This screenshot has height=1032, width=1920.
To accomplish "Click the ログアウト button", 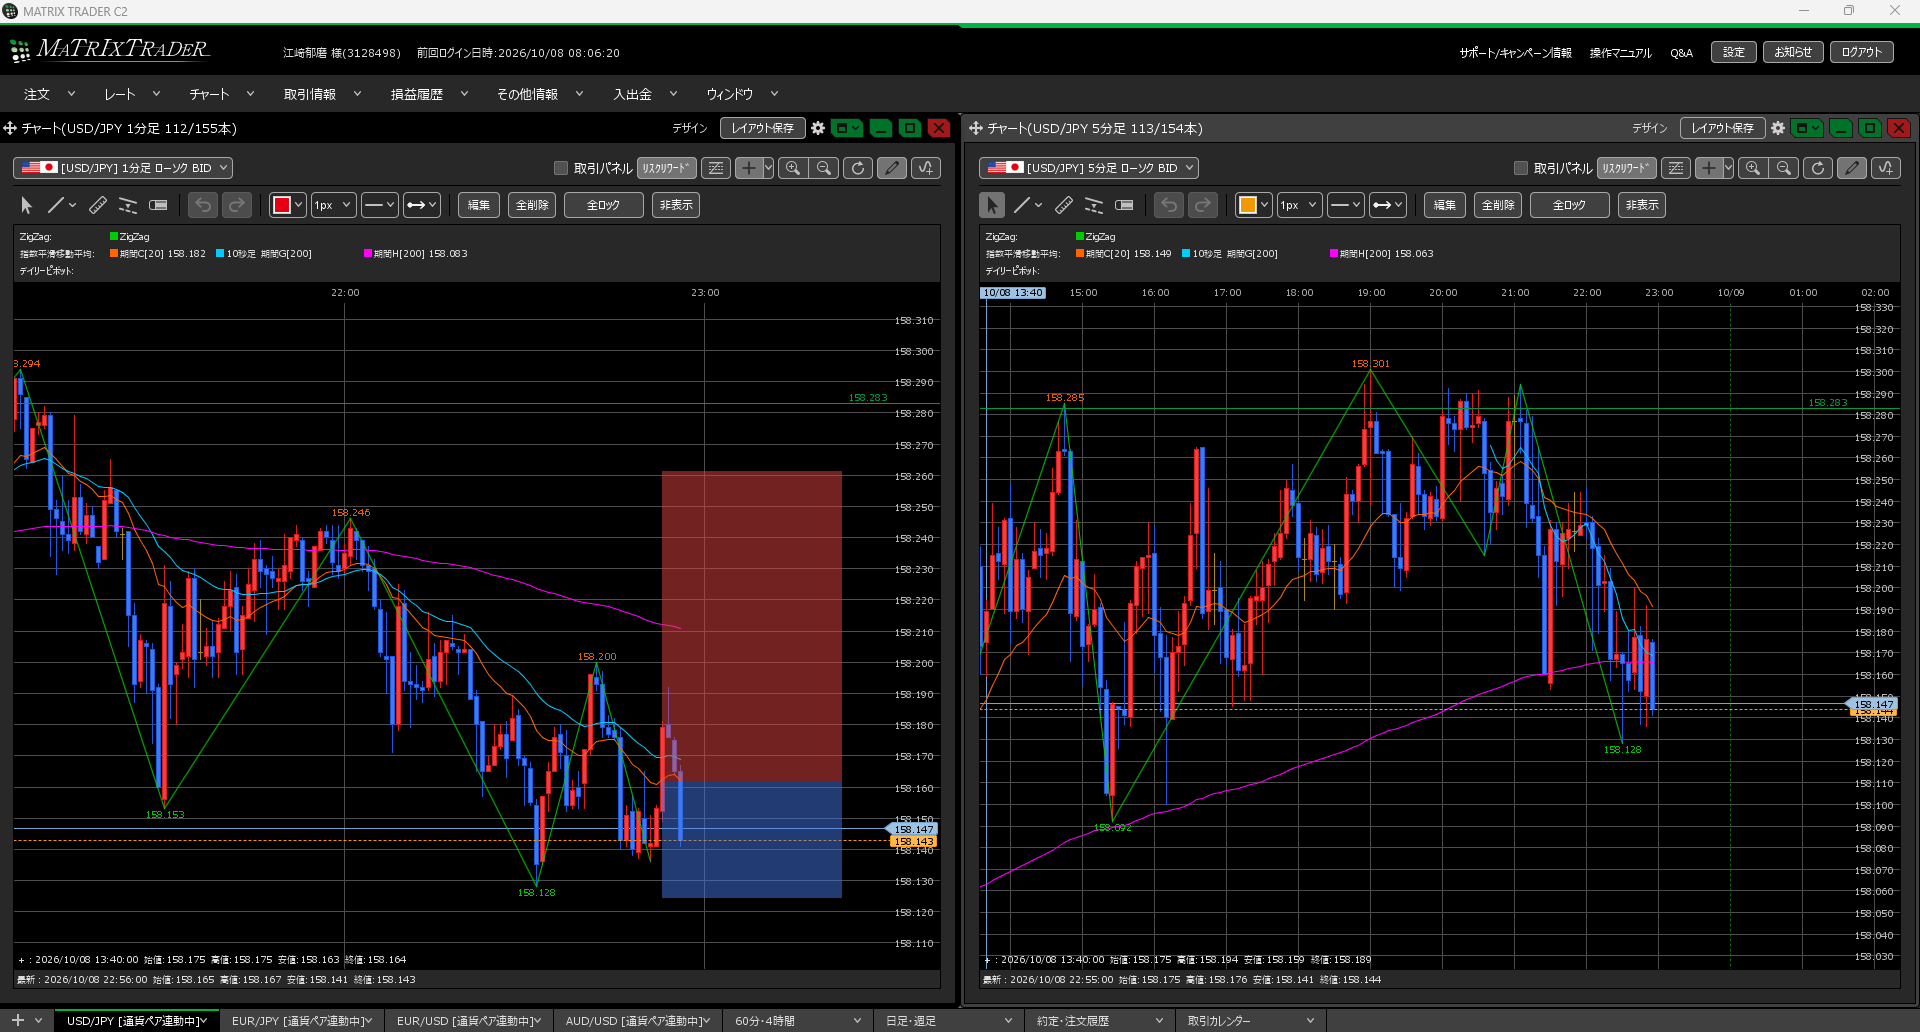I will (x=1861, y=52).
